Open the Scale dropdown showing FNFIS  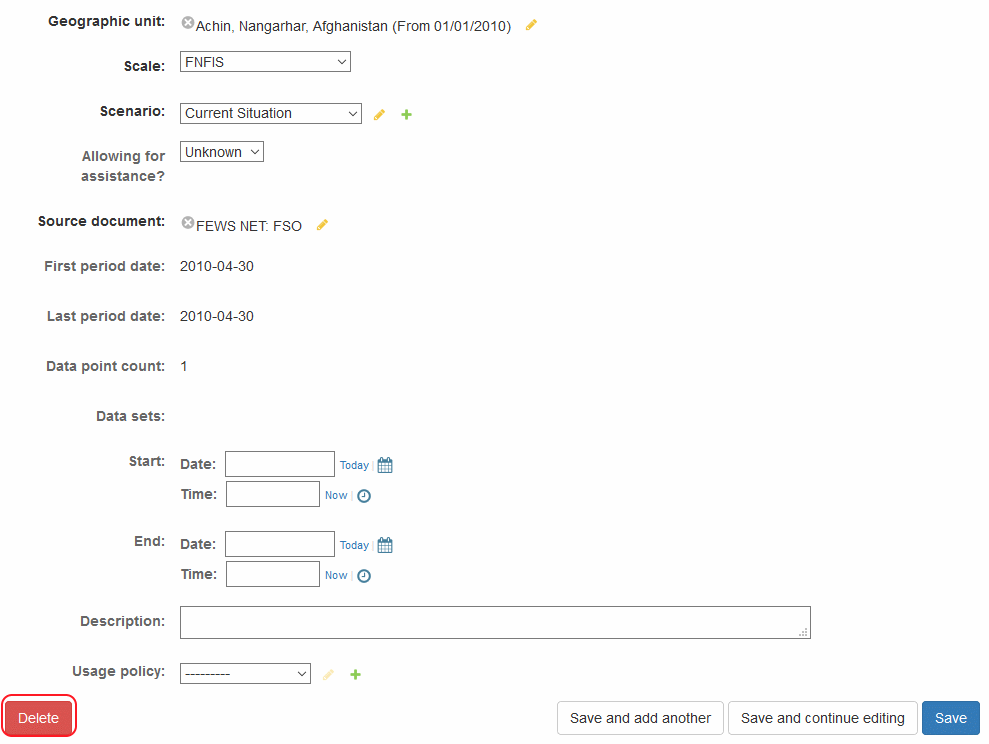(x=265, y=62)
